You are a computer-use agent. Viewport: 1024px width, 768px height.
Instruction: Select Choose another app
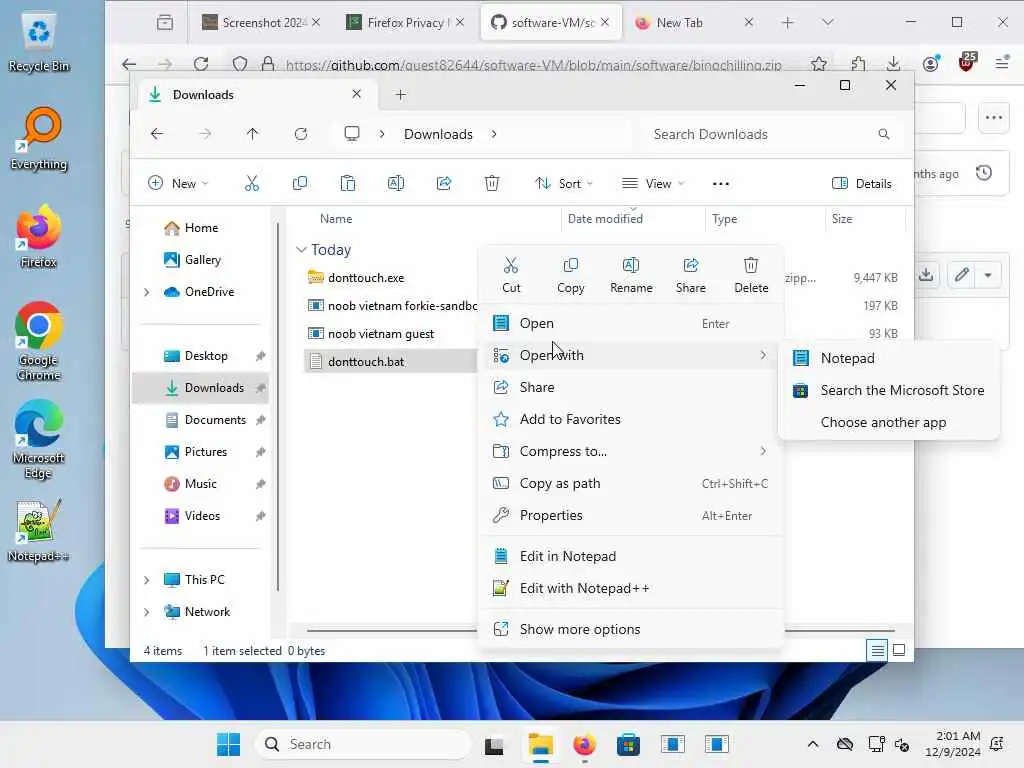coord(889,422)
